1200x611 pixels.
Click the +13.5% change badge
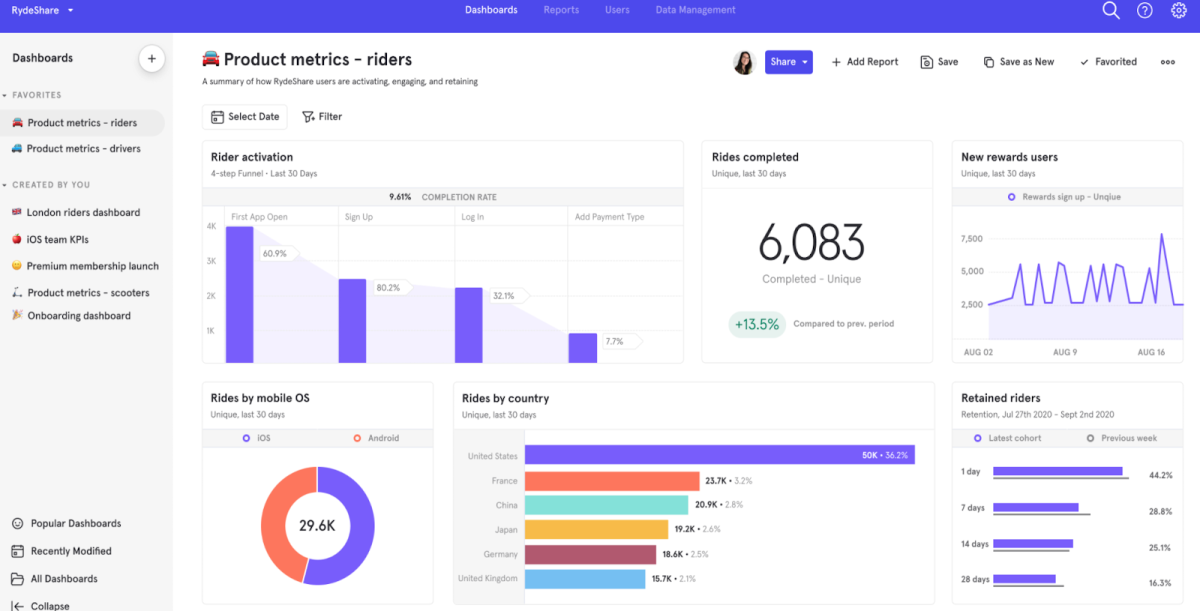(x=757, y=325)
